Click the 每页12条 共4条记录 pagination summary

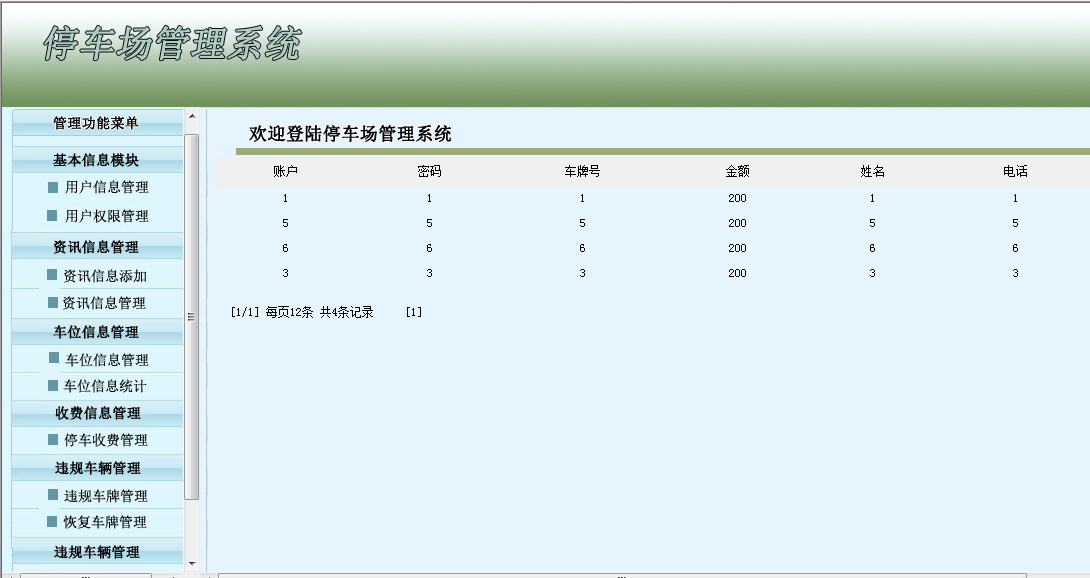click(x=319, y=312)
